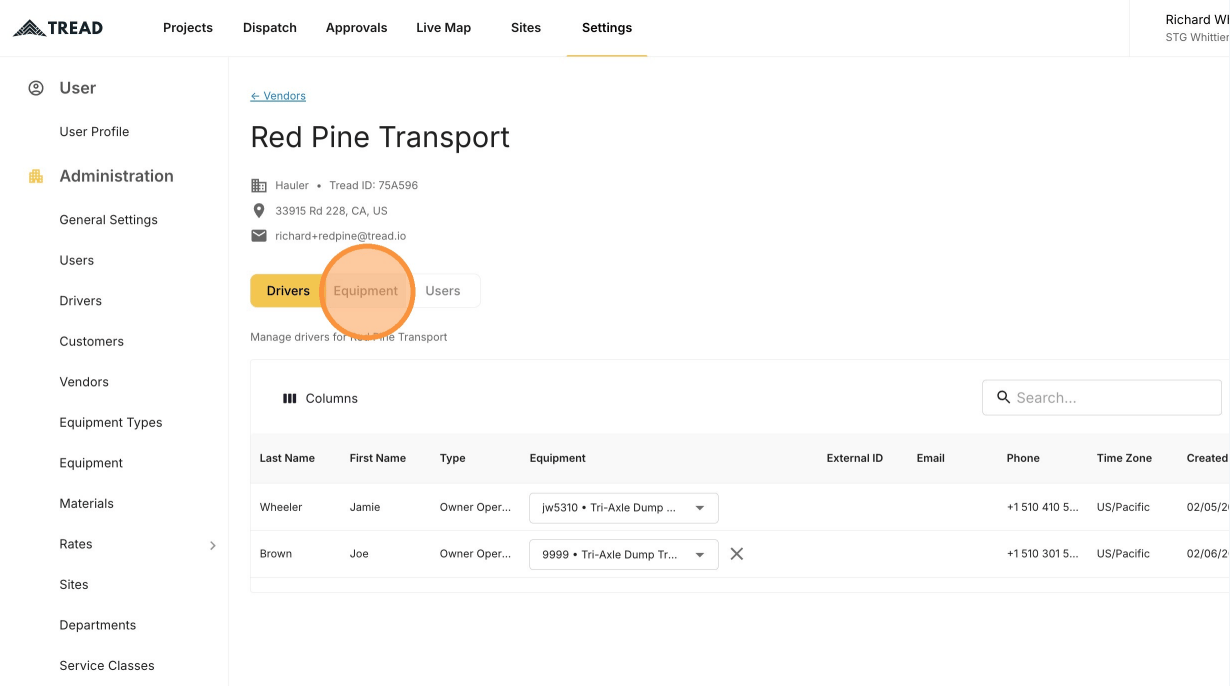Open equipment dropdown for Joe Brown
The width and height of the screenshot is (1230, 686).
624,554
